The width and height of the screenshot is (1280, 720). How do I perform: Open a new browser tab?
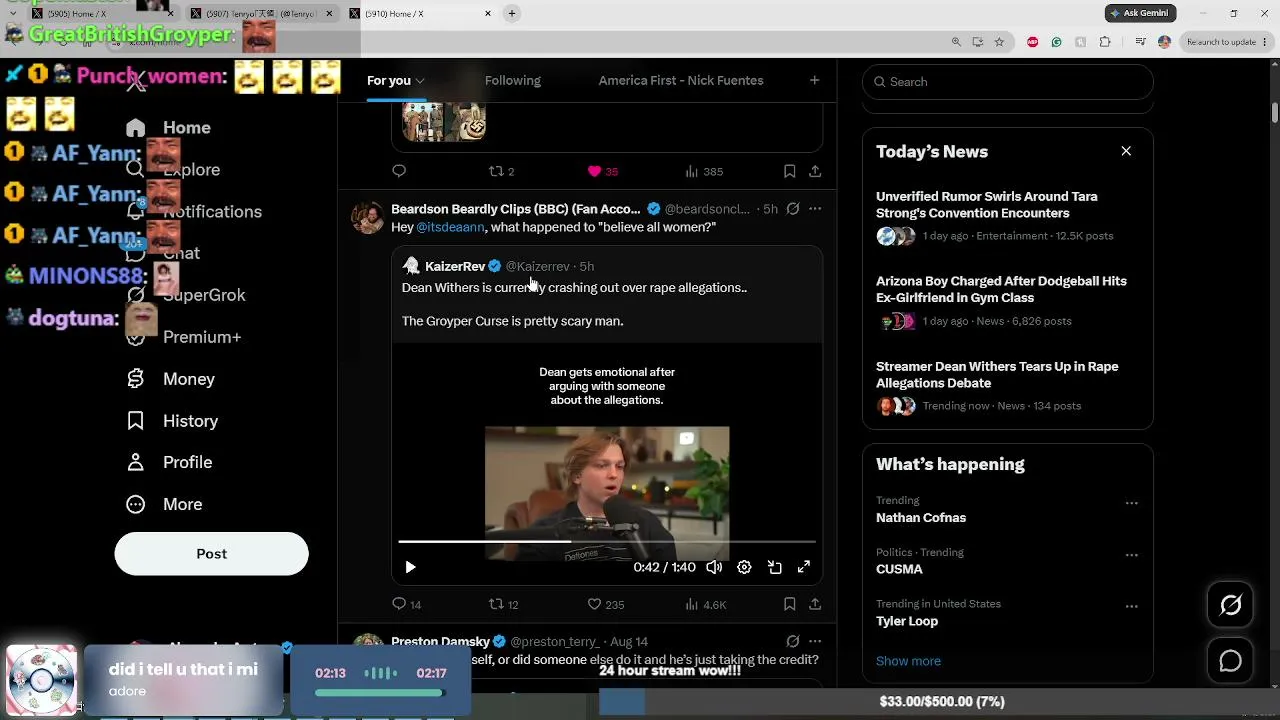point(512,13)
